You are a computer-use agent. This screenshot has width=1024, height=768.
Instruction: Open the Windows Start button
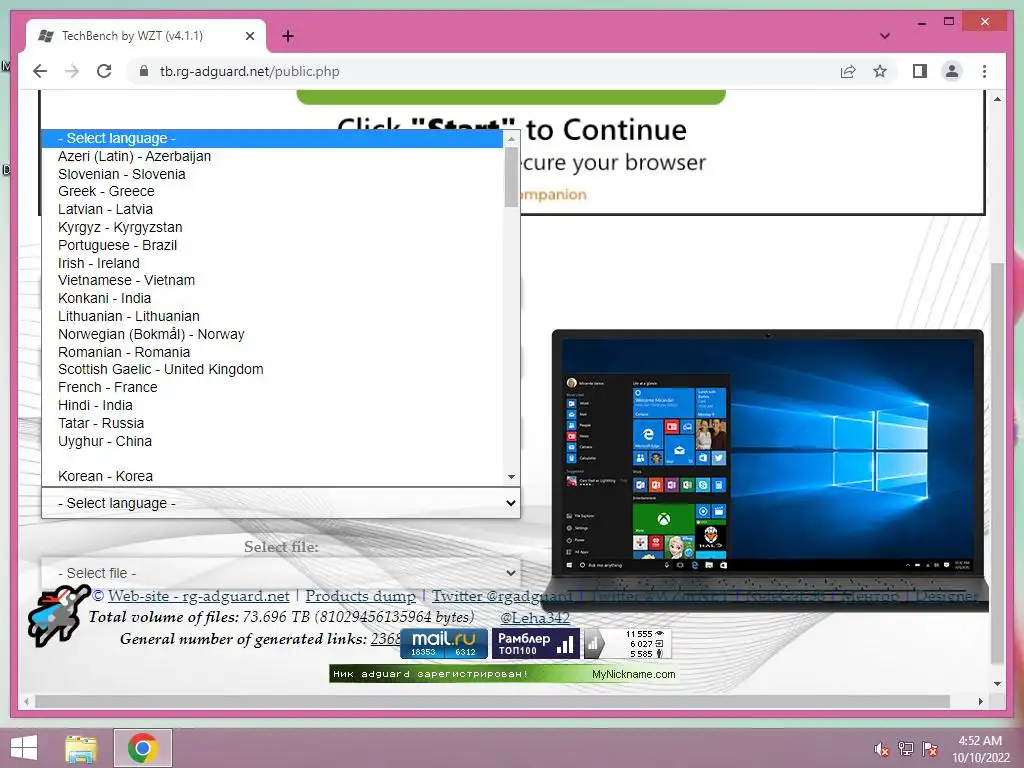24,748
